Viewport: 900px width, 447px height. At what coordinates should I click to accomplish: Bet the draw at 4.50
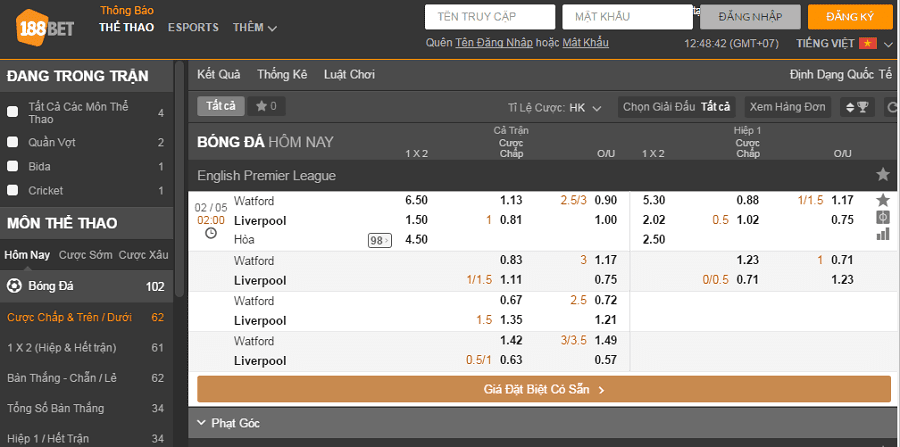[416, 240]
